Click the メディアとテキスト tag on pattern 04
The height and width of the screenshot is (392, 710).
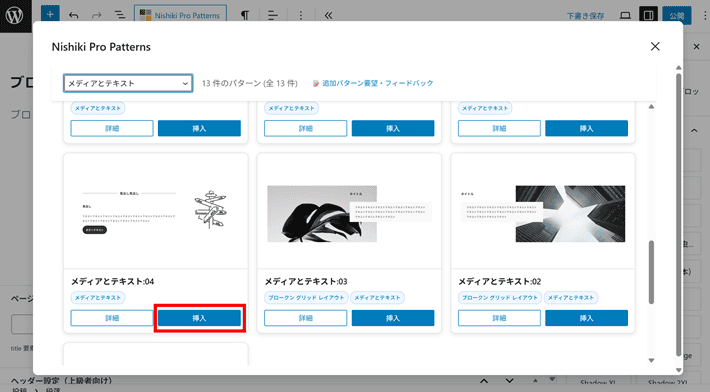click(x=98, y=297)
